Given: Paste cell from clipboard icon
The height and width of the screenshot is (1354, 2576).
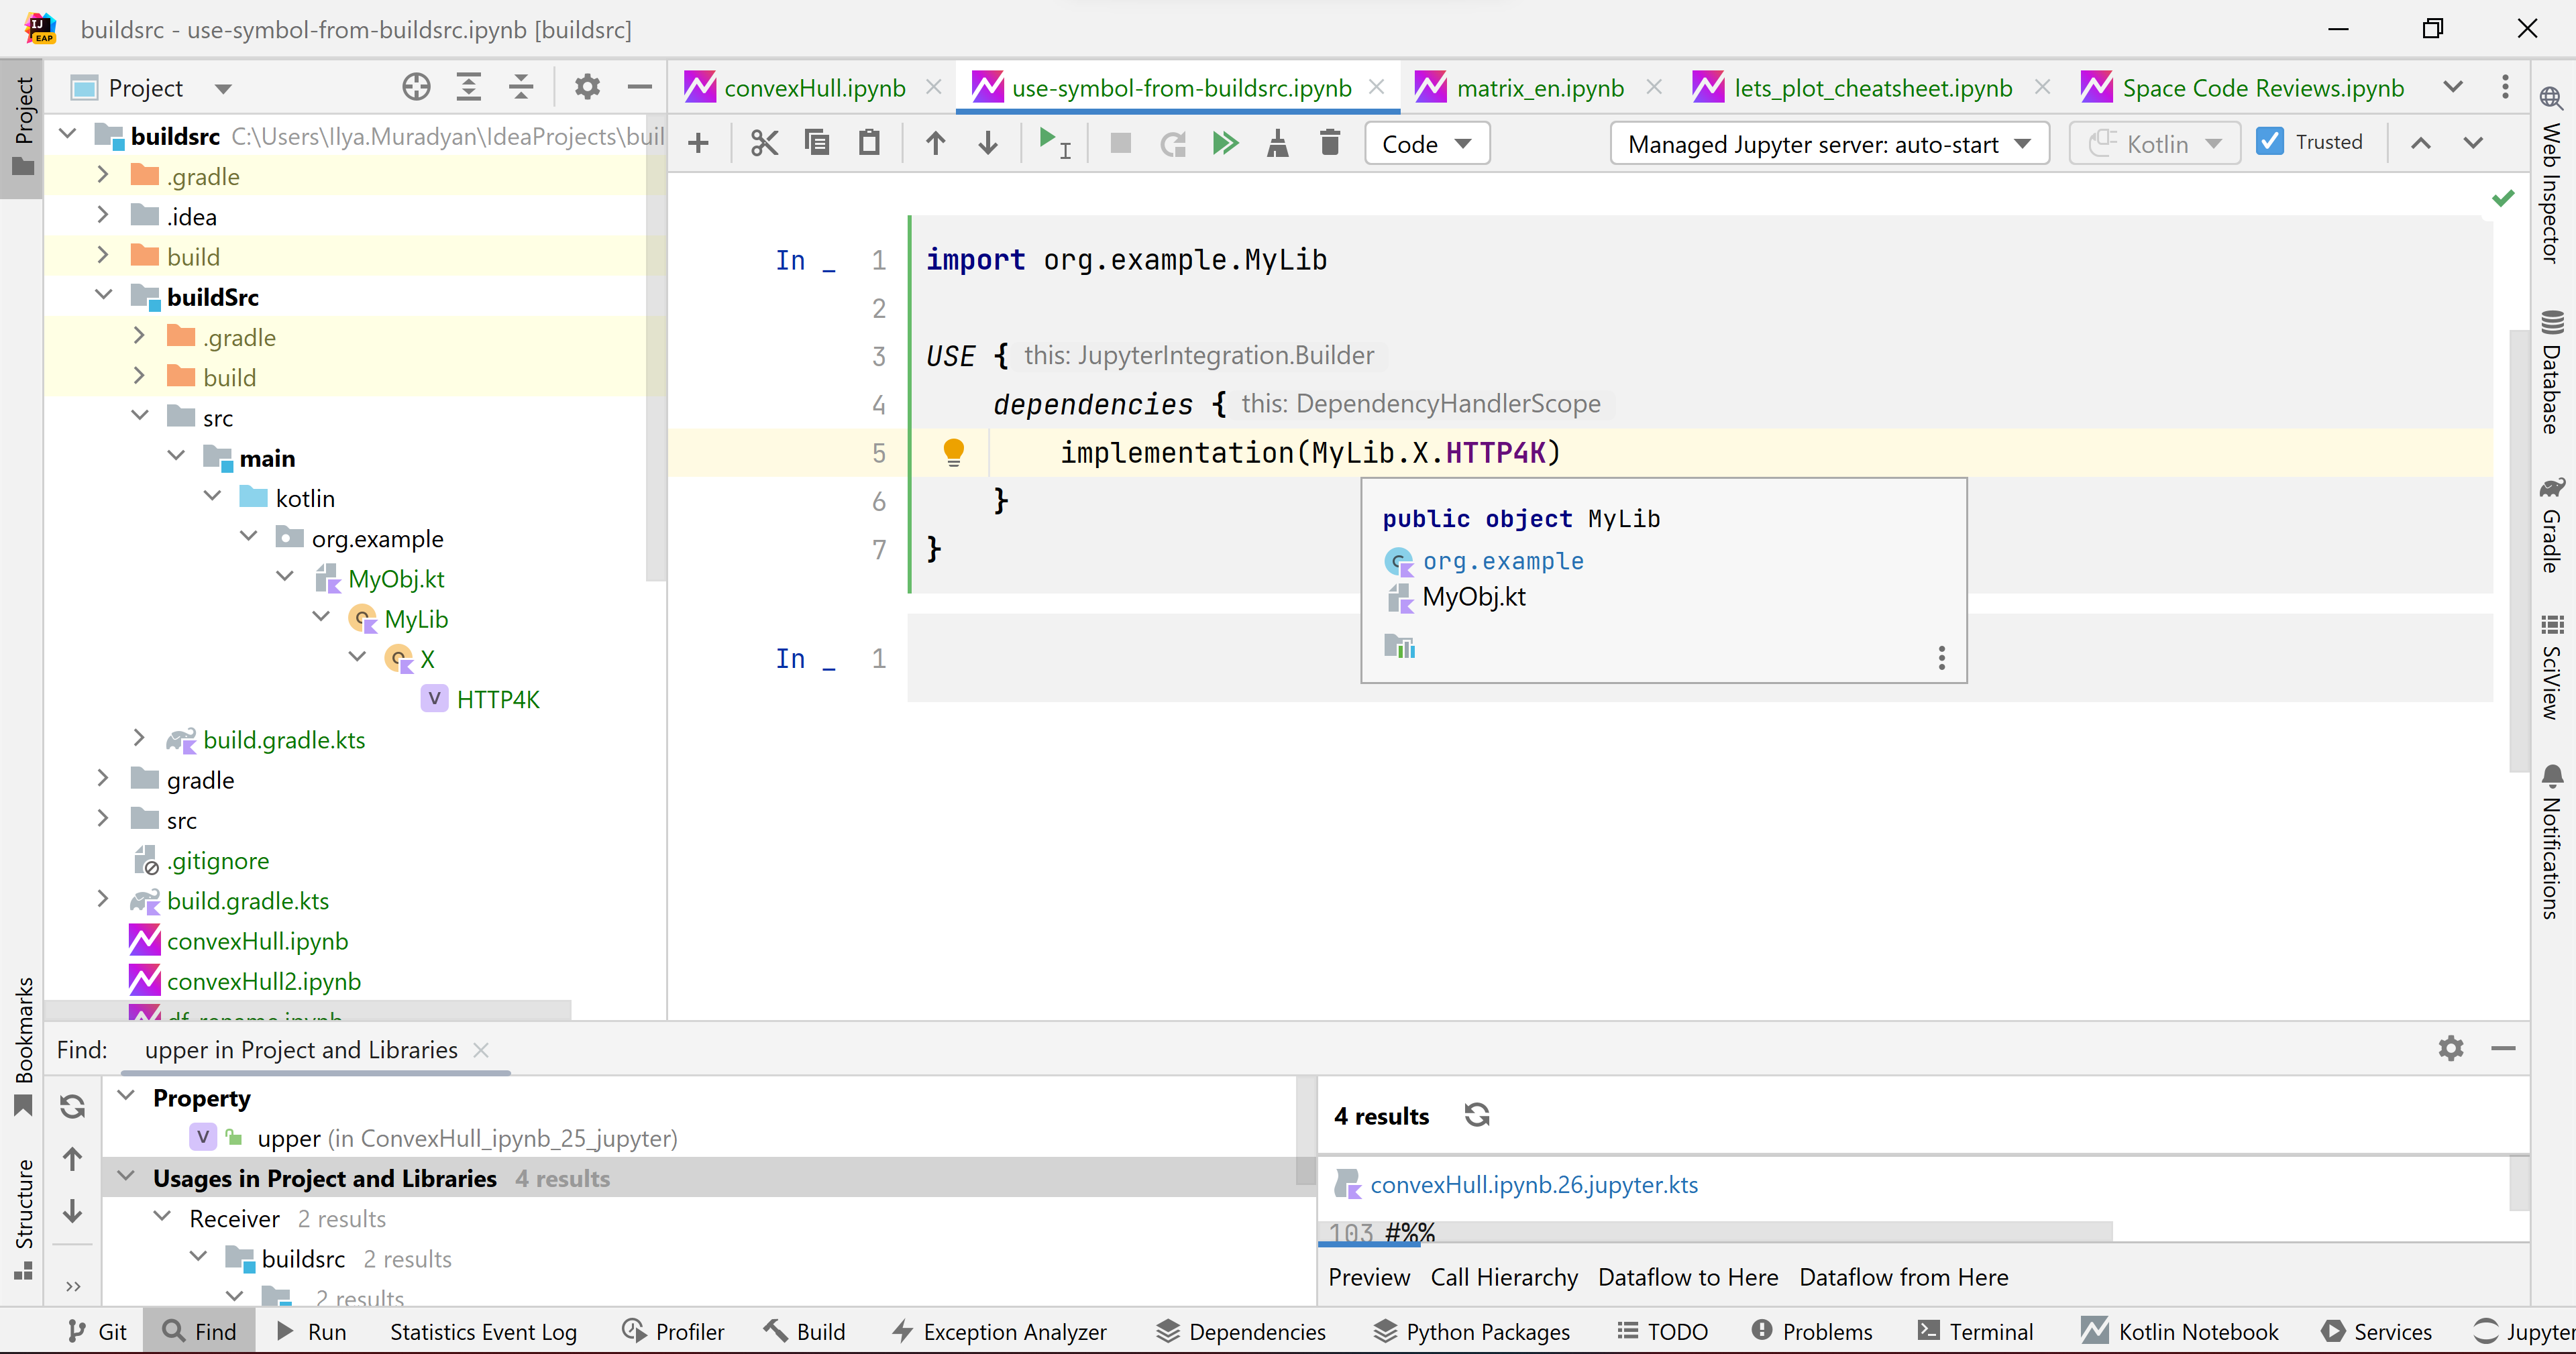Looking at the screenshot, I should (x=869, y=144).
